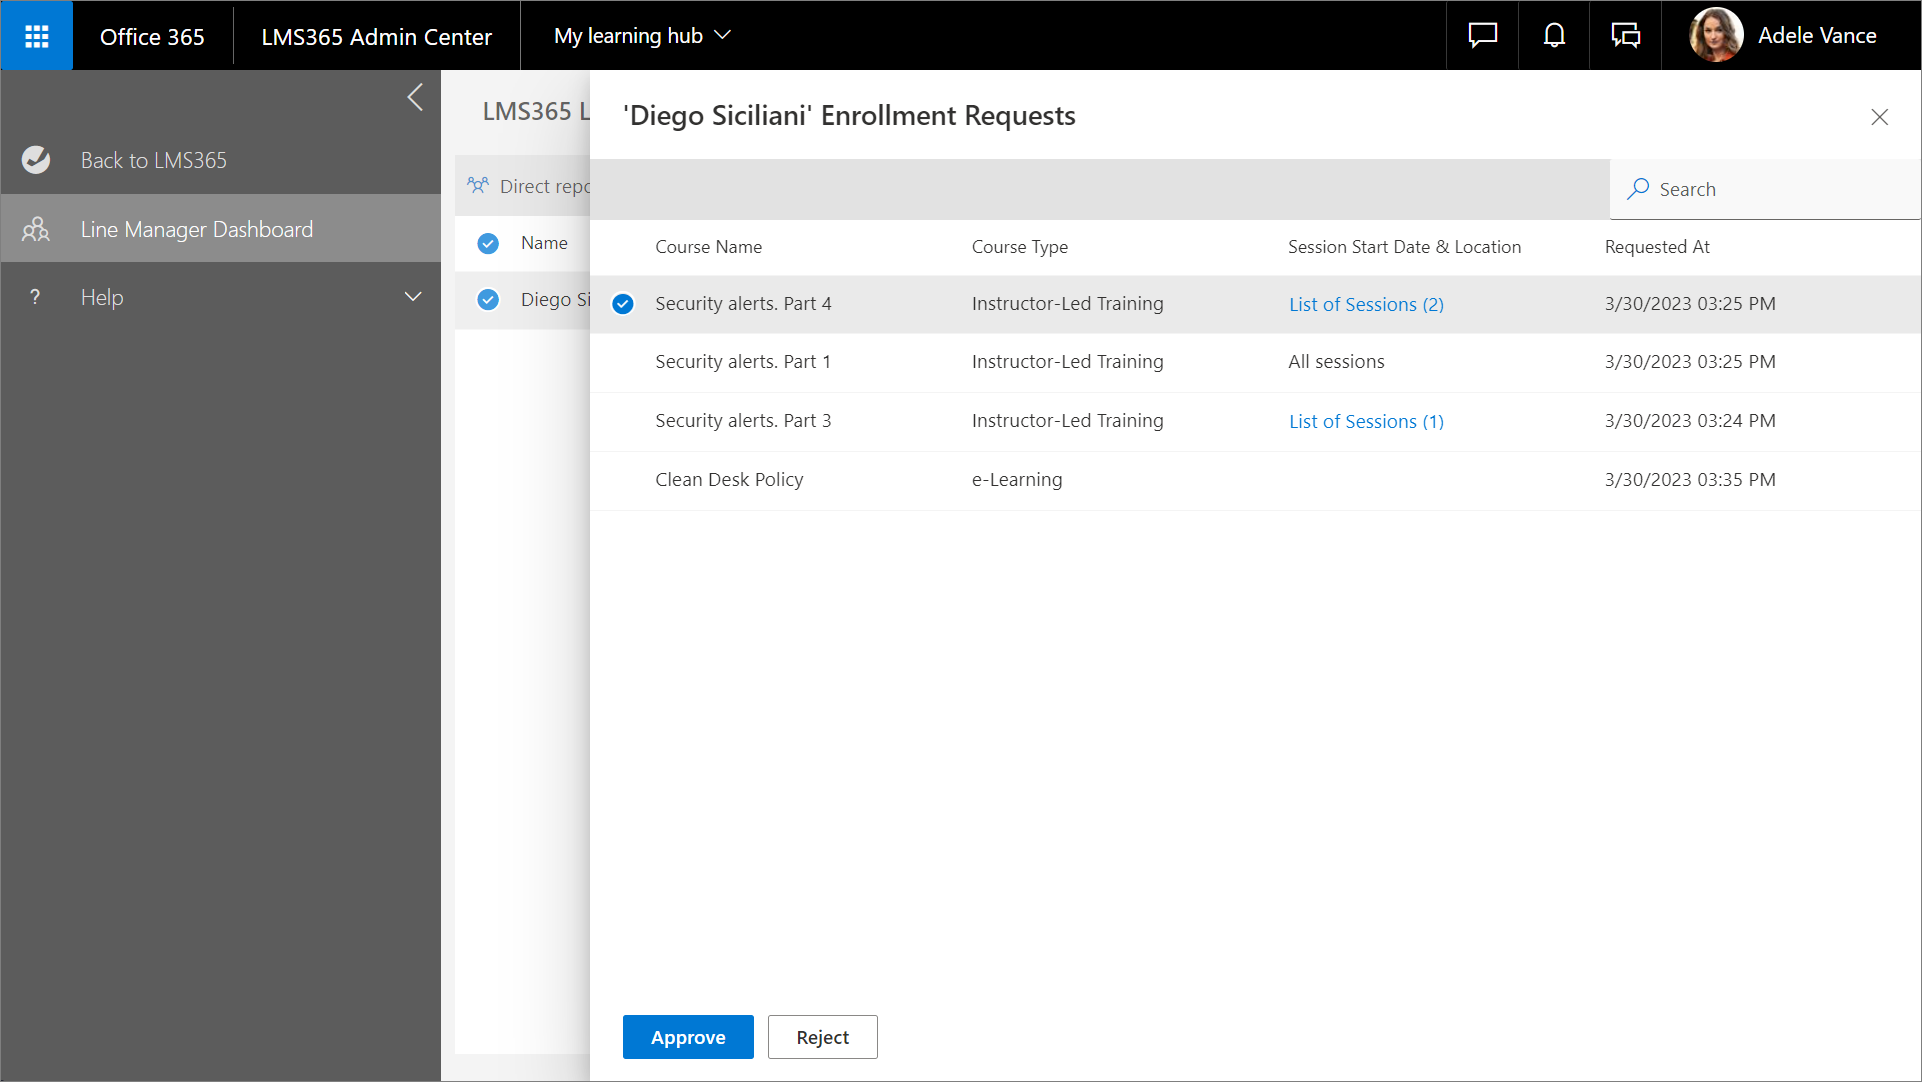Image resolution: width=1922 pixels, height=1082 pixels.
Task: Click Adele Vance profile picture
Action: pyautogui.click(x=1716, y=36)
